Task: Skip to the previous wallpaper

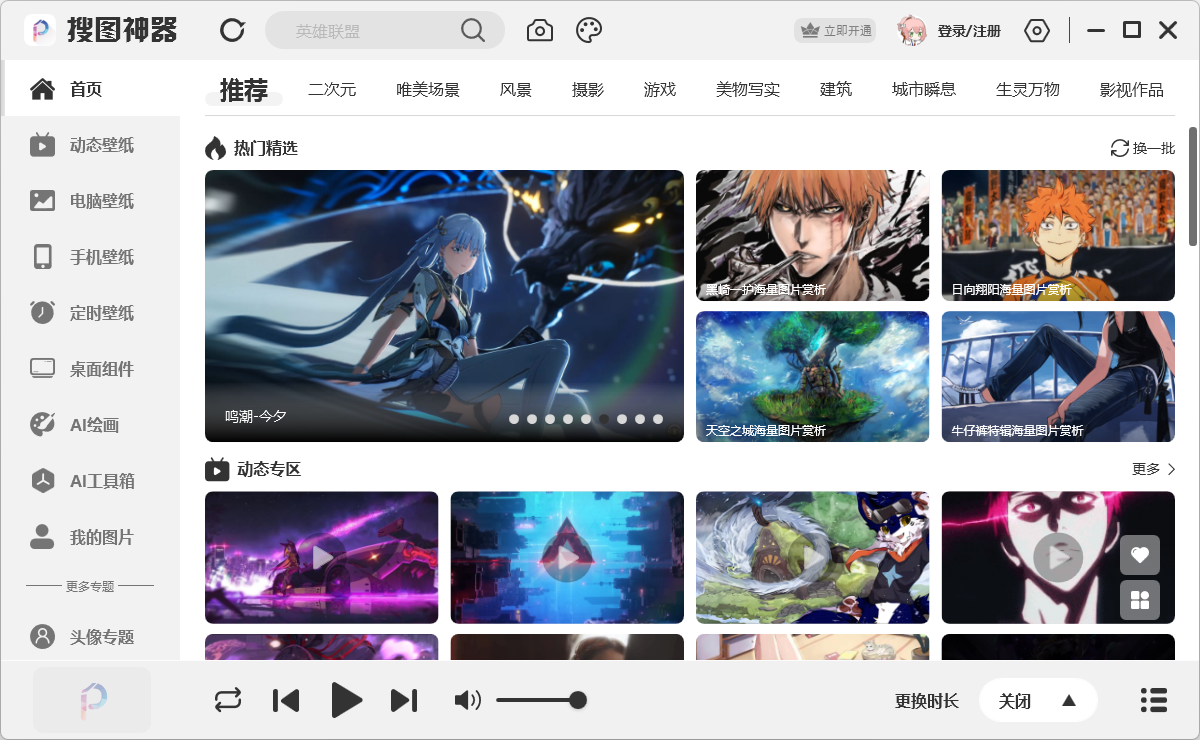Action: [x=286, y=700]
